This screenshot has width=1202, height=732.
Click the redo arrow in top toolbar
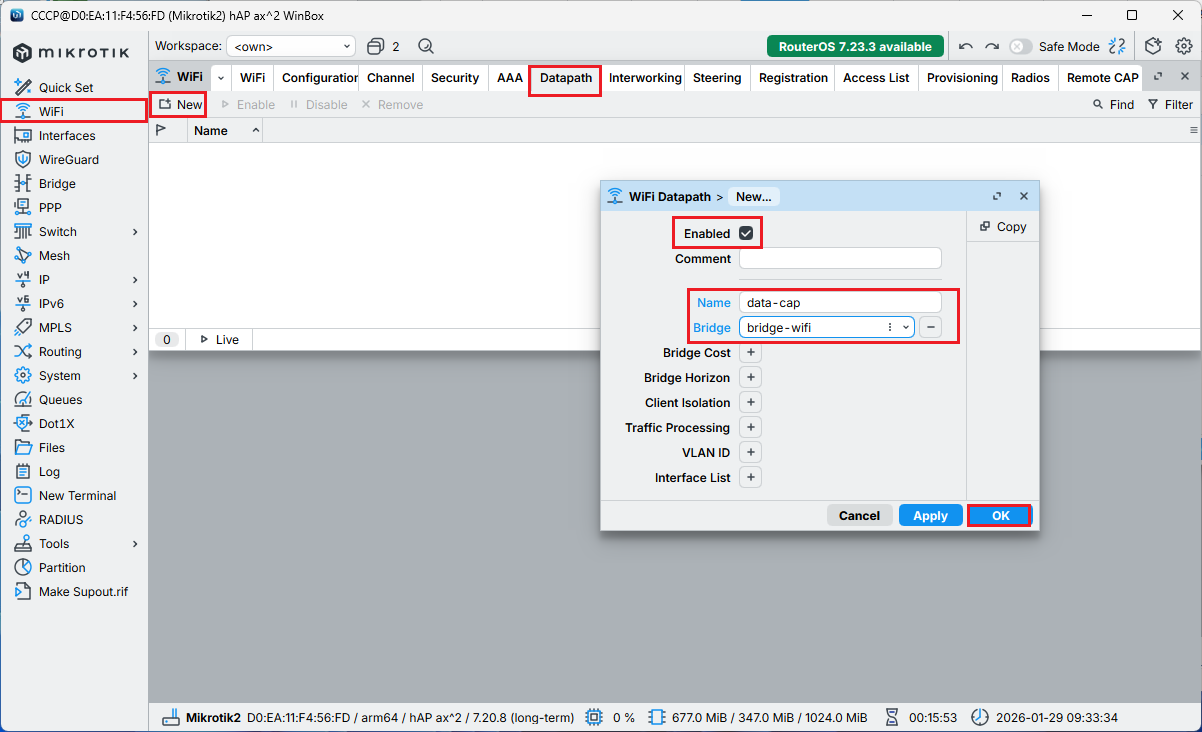click(x=992, y=46)
